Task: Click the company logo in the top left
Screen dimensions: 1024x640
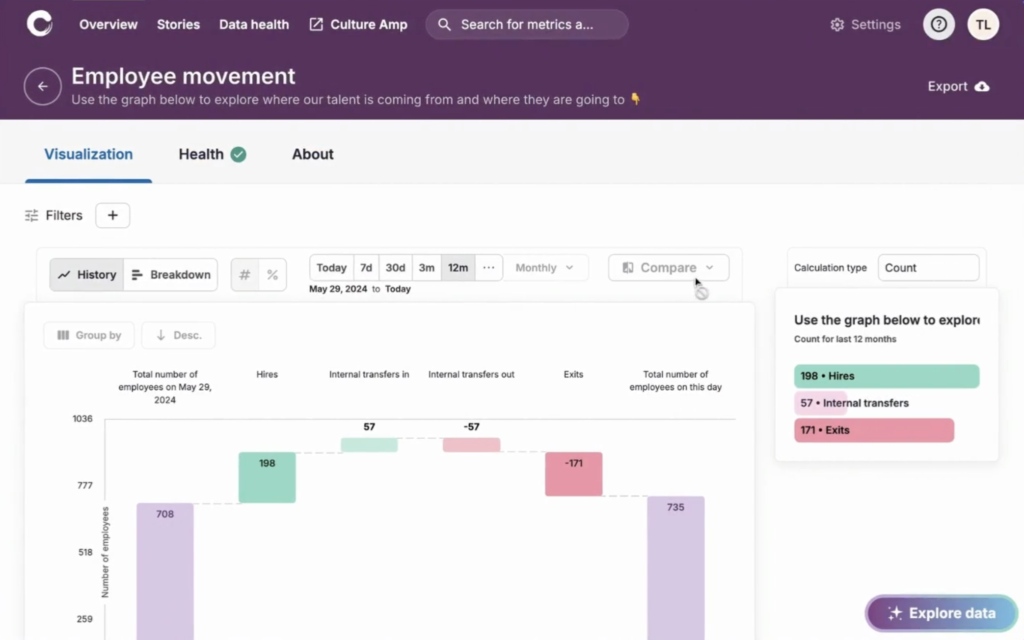Action: coord(39,23)
